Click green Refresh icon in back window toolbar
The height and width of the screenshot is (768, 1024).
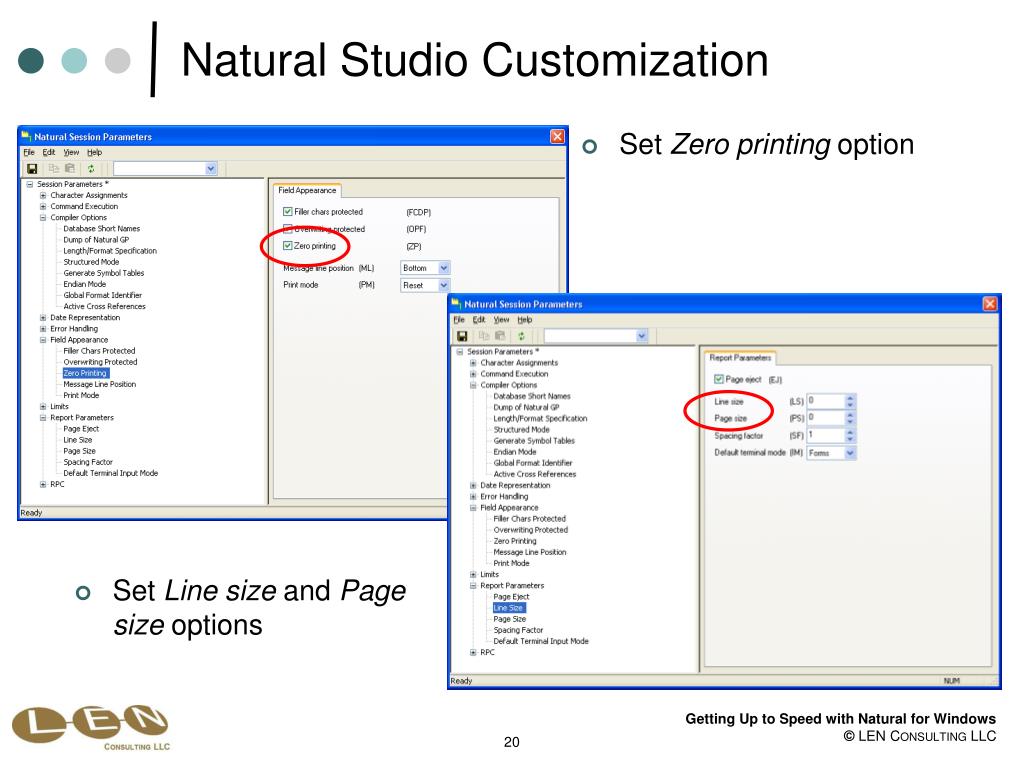[91, 168]
